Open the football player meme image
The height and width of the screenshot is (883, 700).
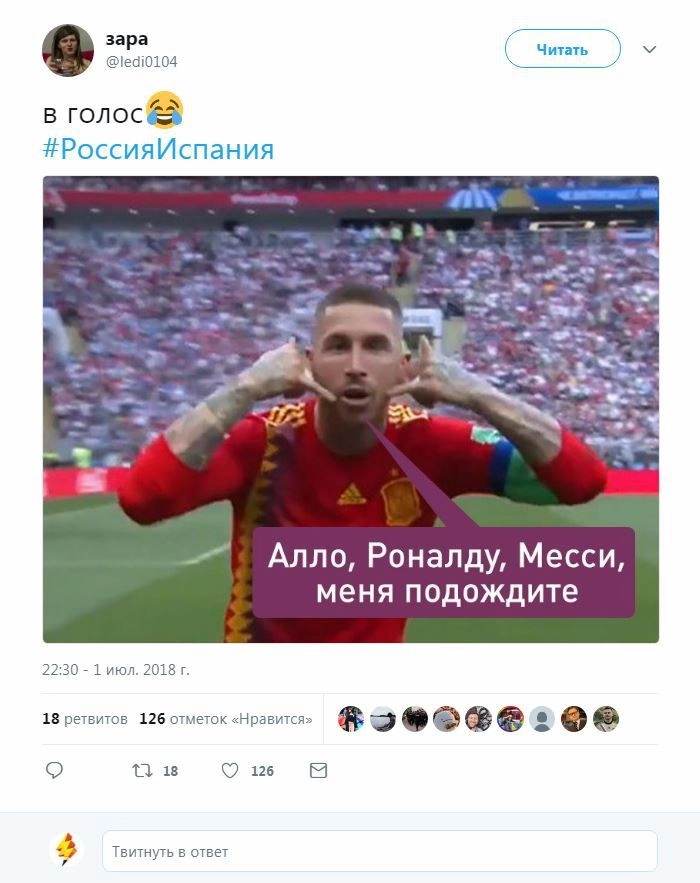(x=351, y=409)
